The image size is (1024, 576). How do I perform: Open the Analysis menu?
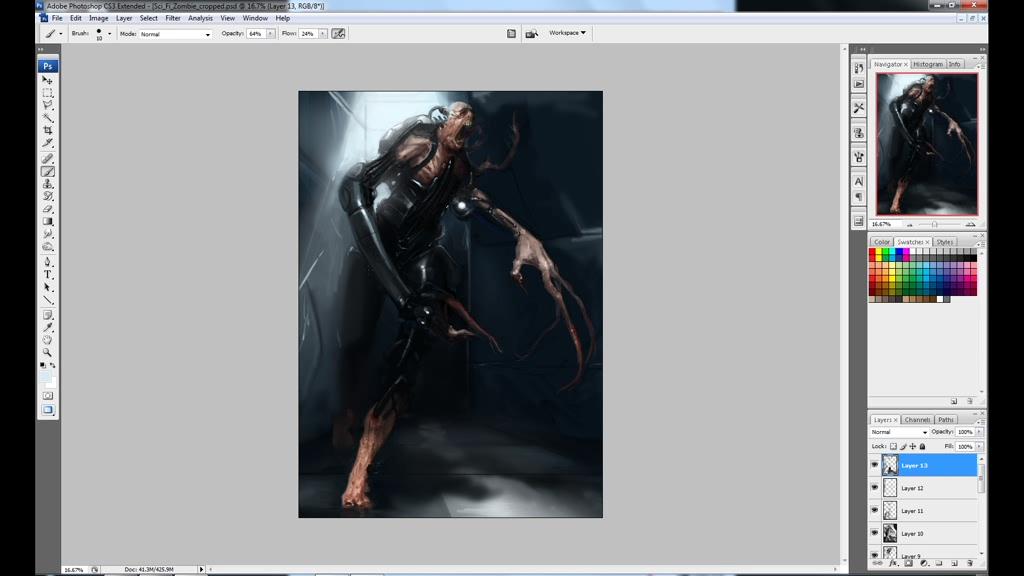200,18
